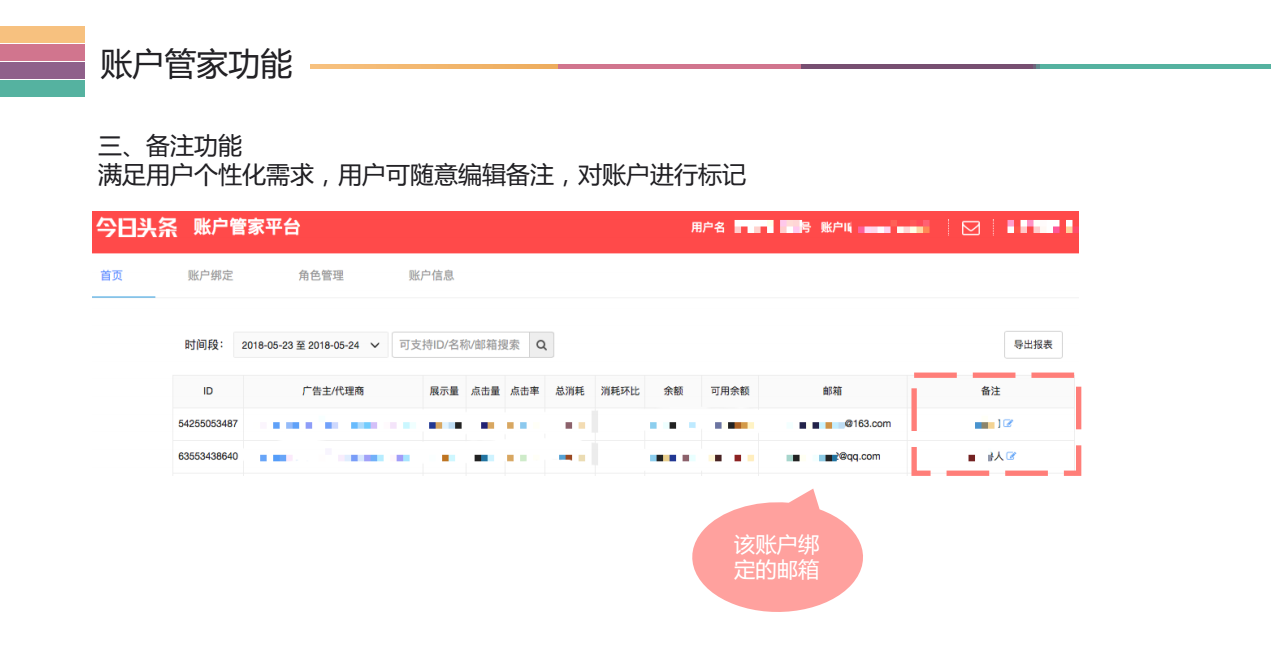This screenshot has height=667, width=1271.
Task: Click the magnifier search icon
Action: click(x=540, y=344)
